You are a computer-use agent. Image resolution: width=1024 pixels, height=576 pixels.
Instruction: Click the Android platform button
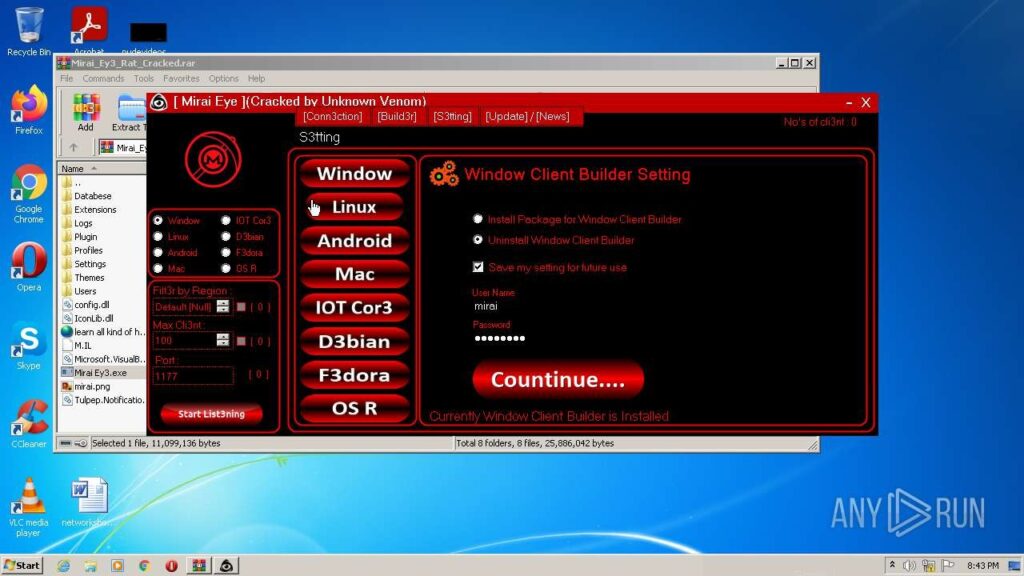click(355, 241)
